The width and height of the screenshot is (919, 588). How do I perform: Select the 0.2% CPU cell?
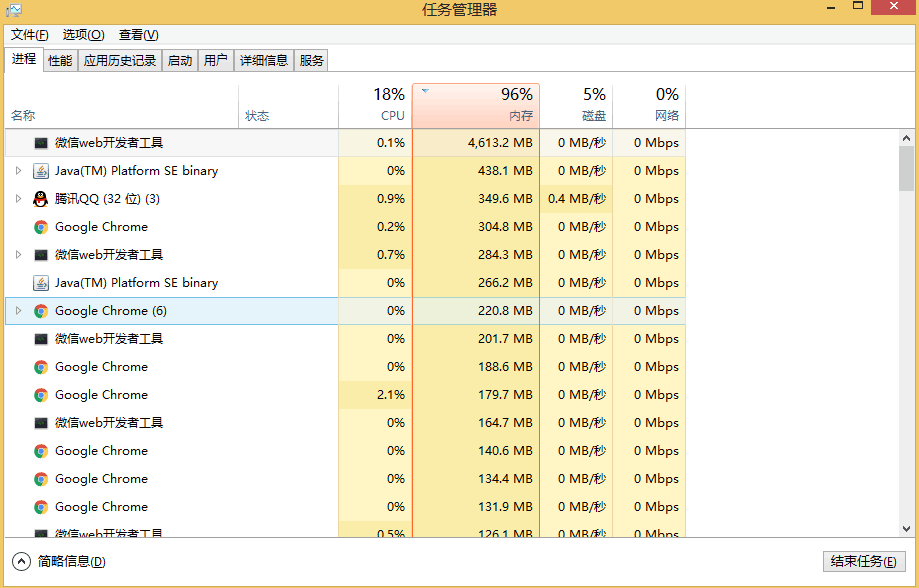(375, 227)
